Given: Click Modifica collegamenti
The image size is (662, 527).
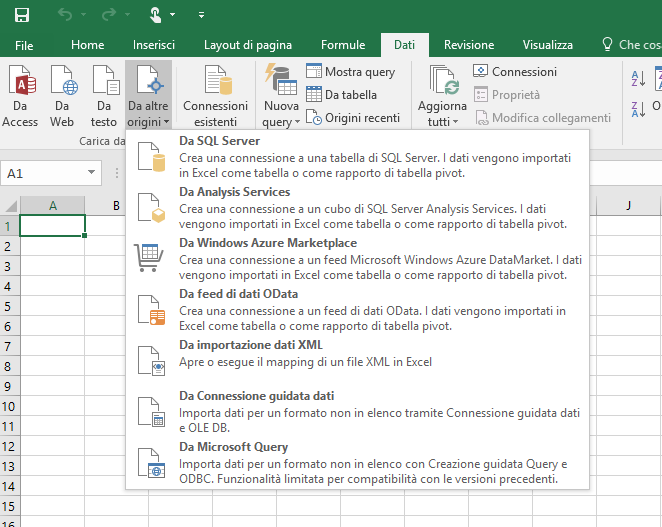Looking at the screenshot, I should click(x=543, y=117).
